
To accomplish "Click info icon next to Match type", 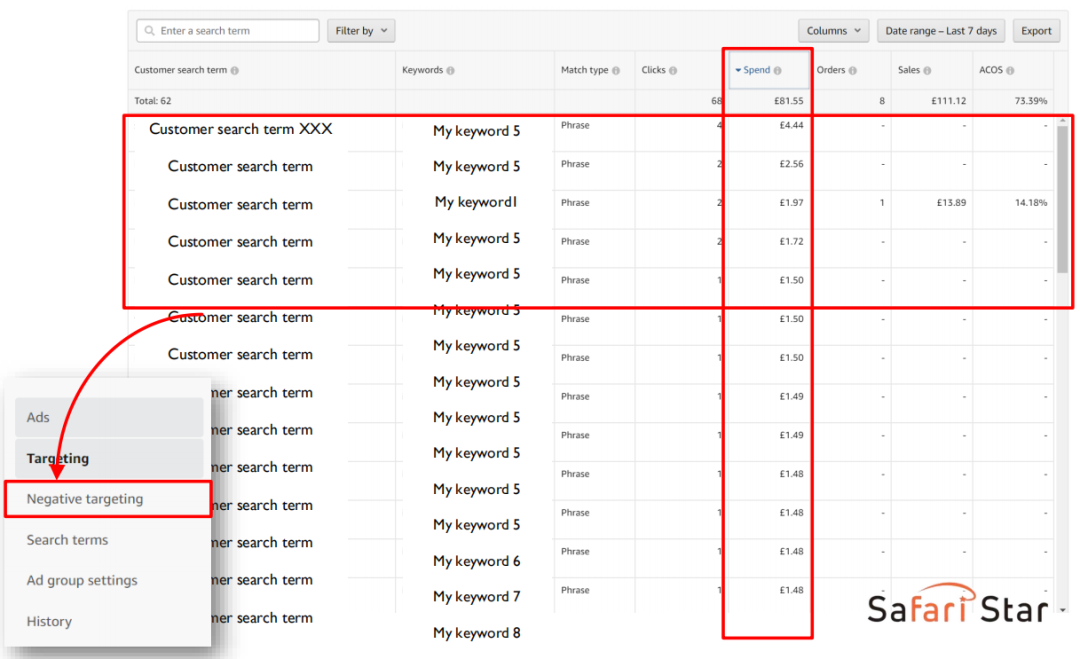I will (616, 71).
